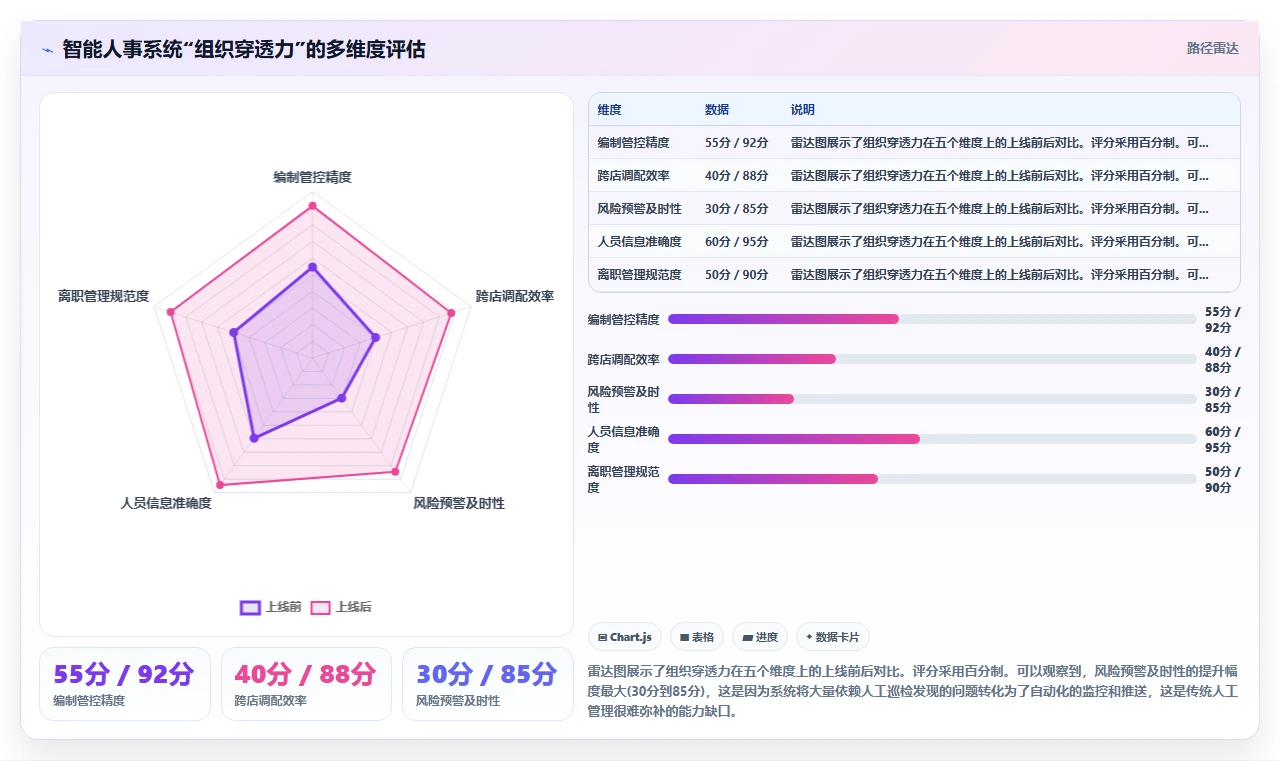This screenshot has width=1280, height=761.
Task: Click the 编制管控精度 radar axis label
Action: (x=312, y=178)
